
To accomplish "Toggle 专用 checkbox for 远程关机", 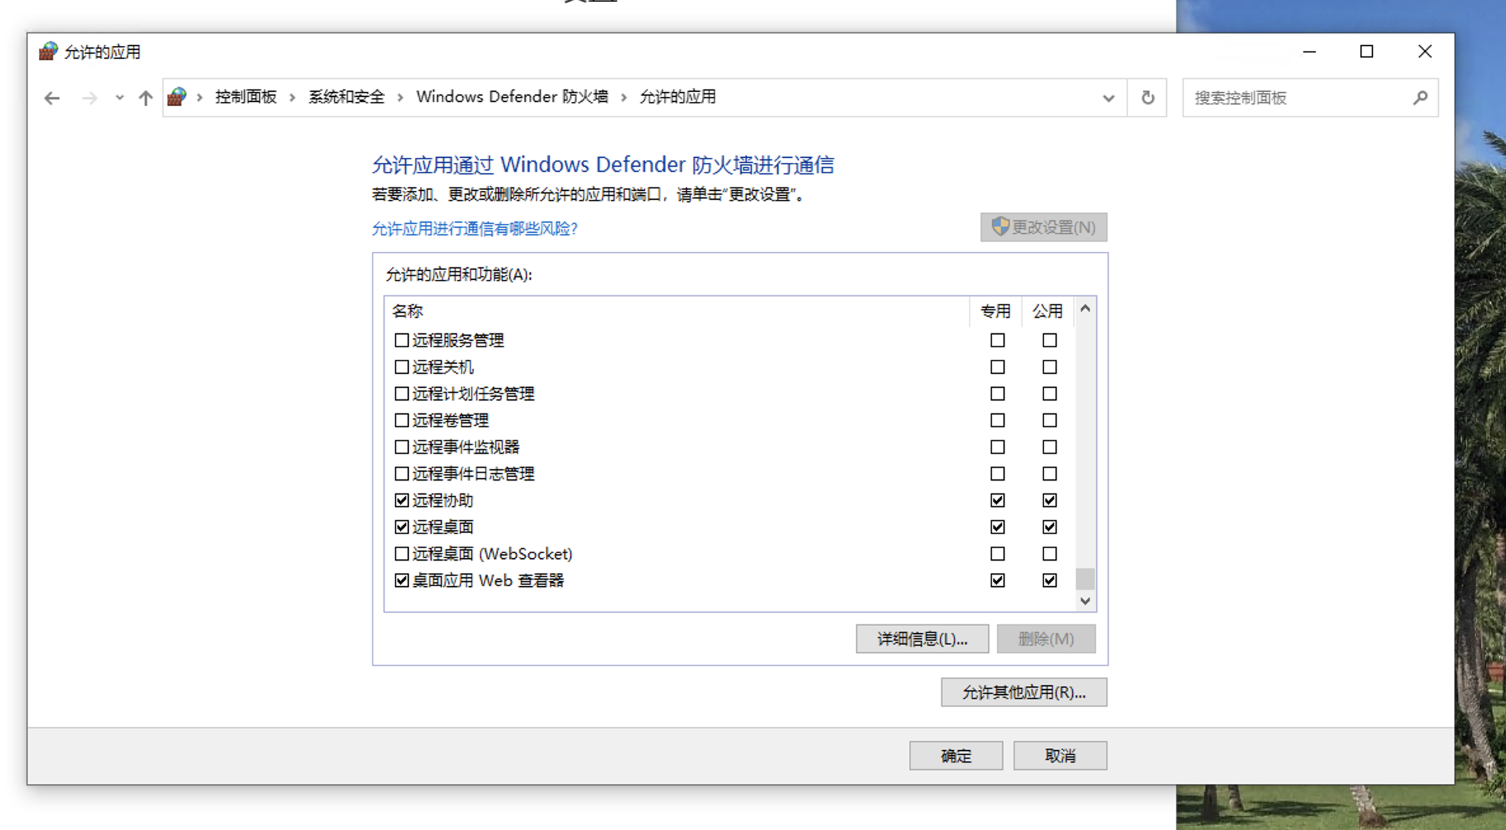I will coord(998,367).
